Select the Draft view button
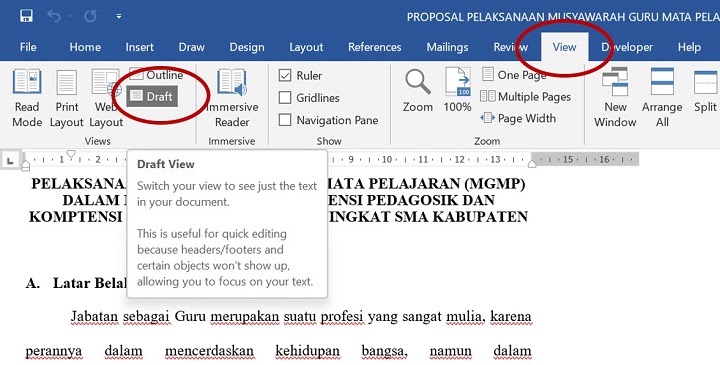The height and width of the screenshot is (365, 720). click(x=152, y=96)
